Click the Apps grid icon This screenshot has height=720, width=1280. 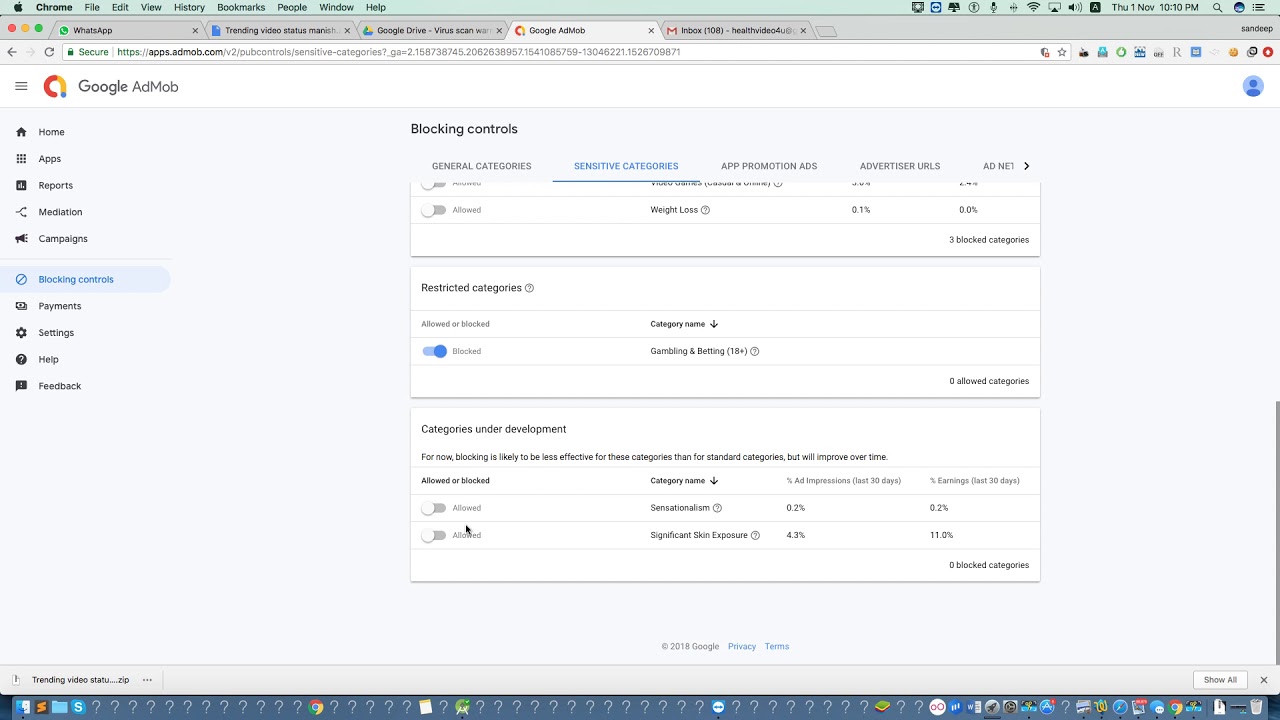[21, 158]
